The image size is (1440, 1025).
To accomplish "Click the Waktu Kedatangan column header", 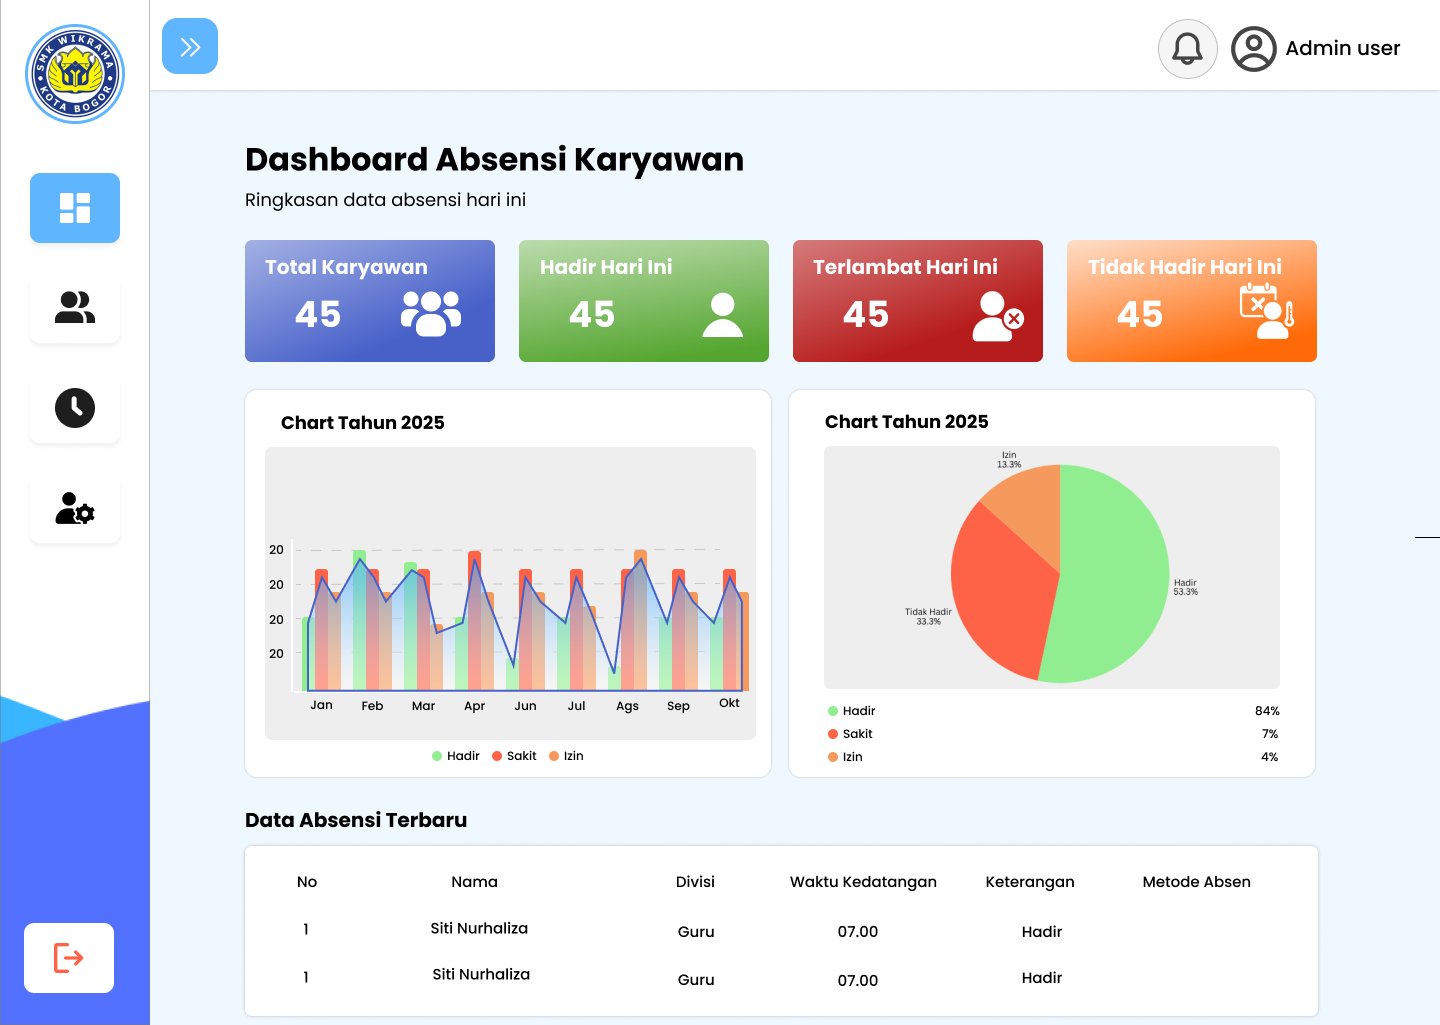I will point(863,882).
